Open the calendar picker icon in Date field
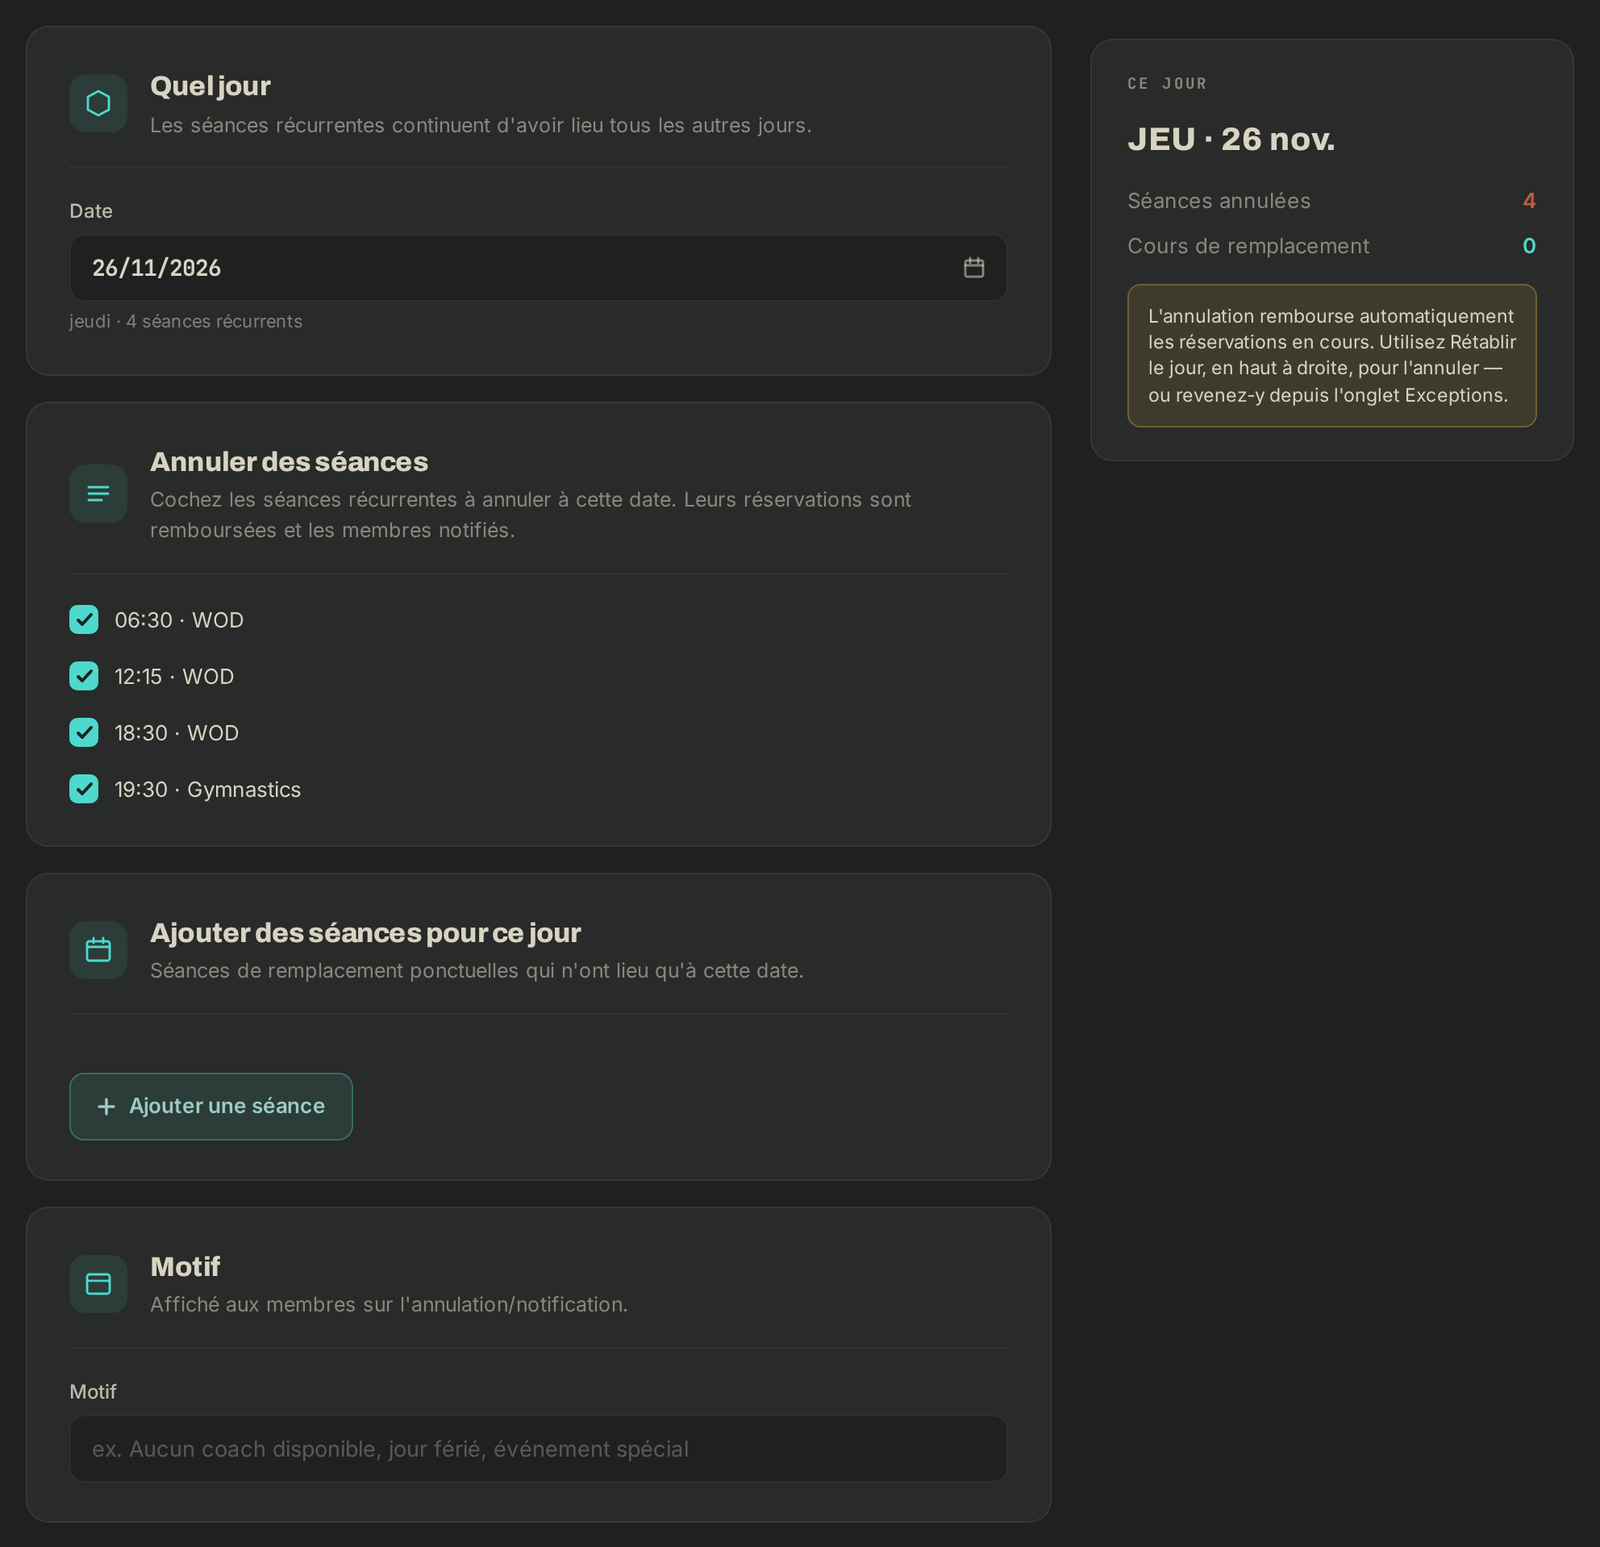This screenshot has height=1547, width=1600. pyautogui.click(x=973, y=268)
